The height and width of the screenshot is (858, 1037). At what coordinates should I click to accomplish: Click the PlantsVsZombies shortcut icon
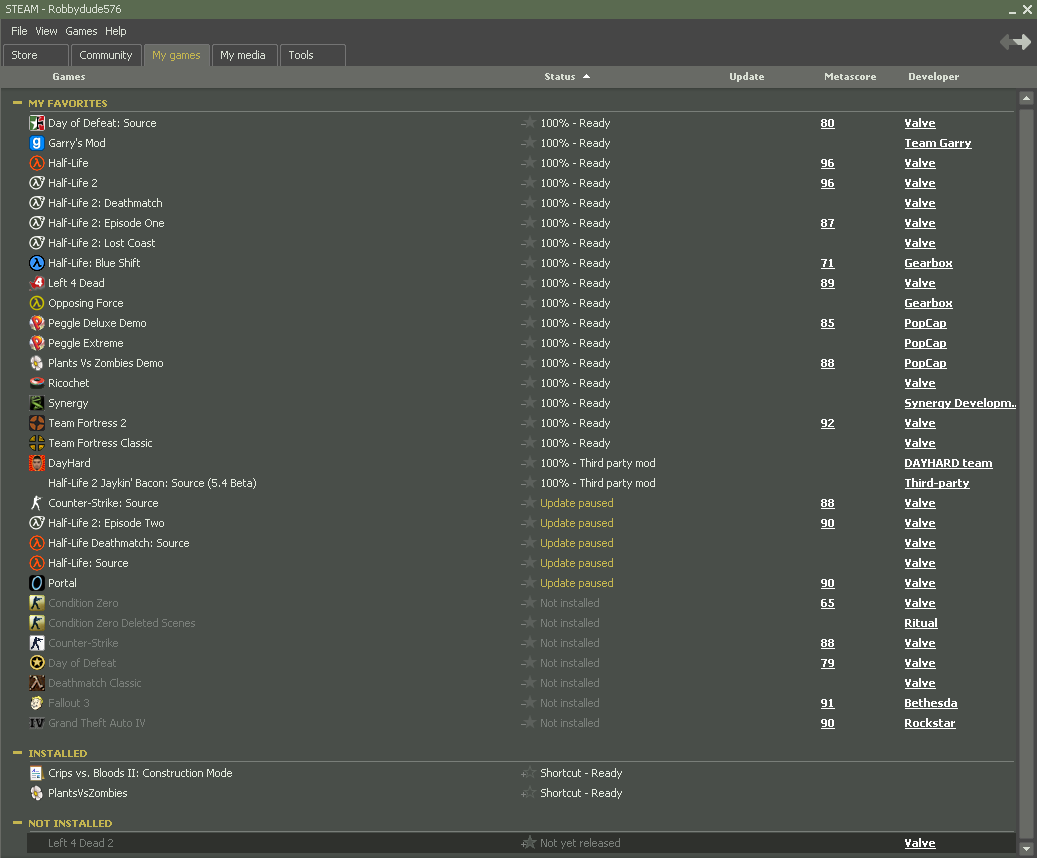coord(37,793)
